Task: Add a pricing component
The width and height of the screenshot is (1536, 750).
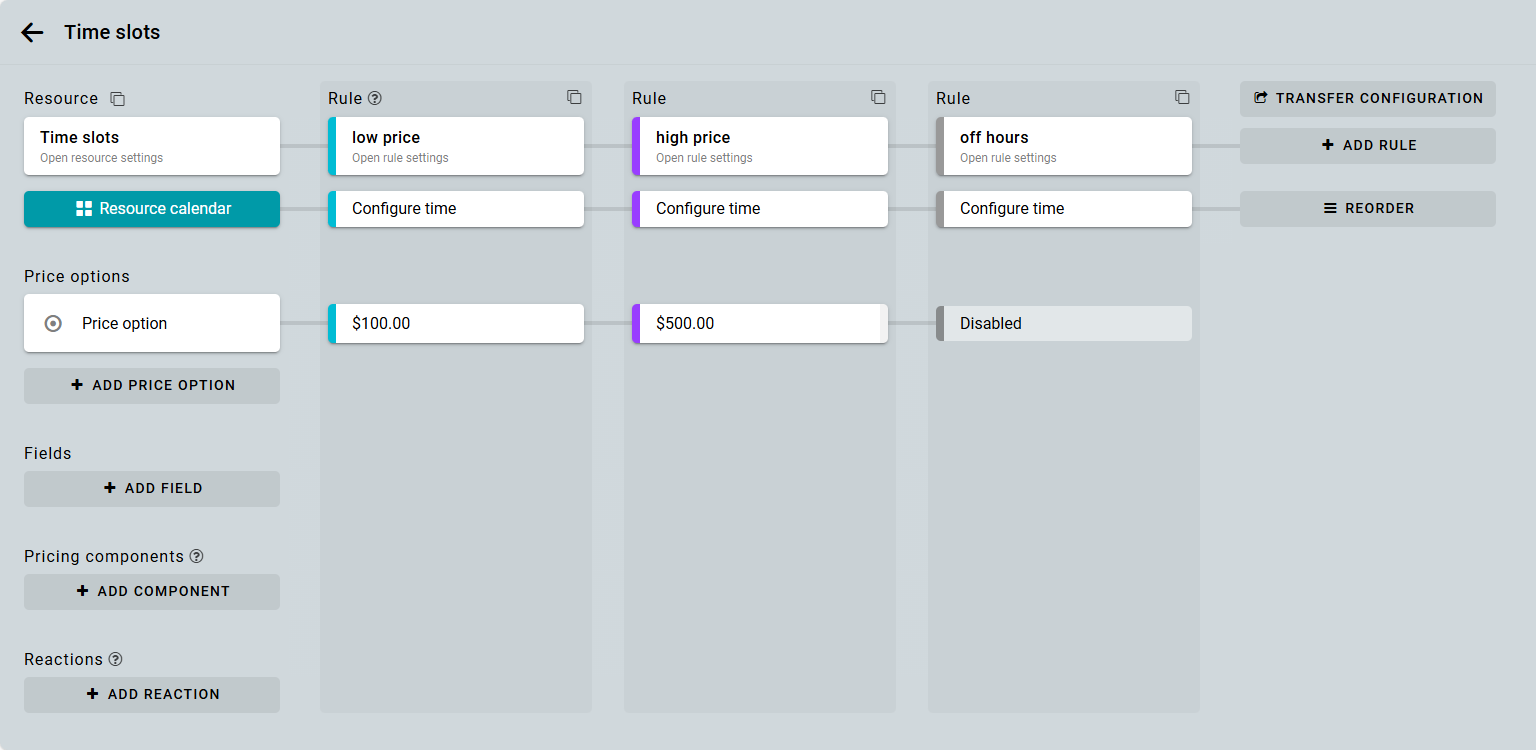Action: point(152,591)
